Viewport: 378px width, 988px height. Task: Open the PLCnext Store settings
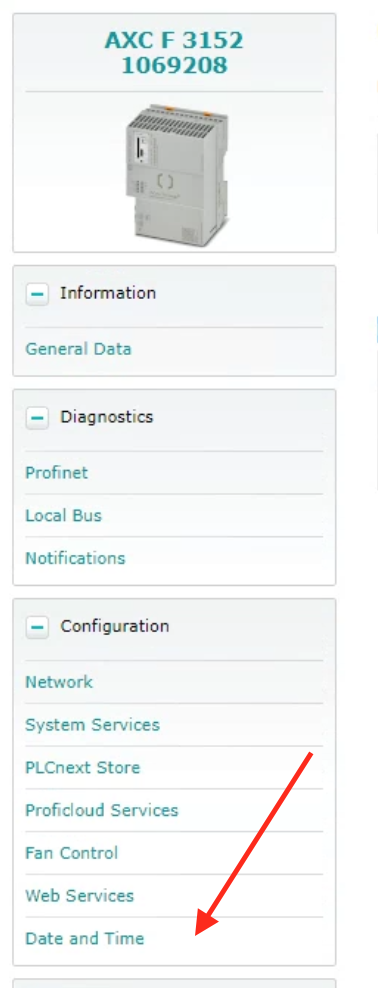click(83, 767)
